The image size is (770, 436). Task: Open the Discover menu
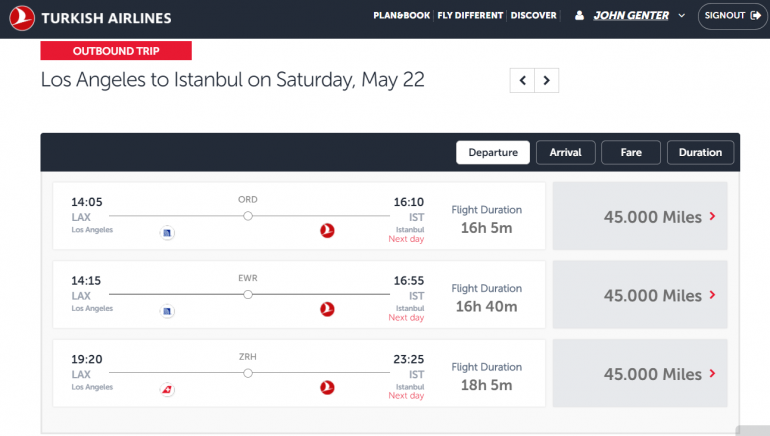533,16
